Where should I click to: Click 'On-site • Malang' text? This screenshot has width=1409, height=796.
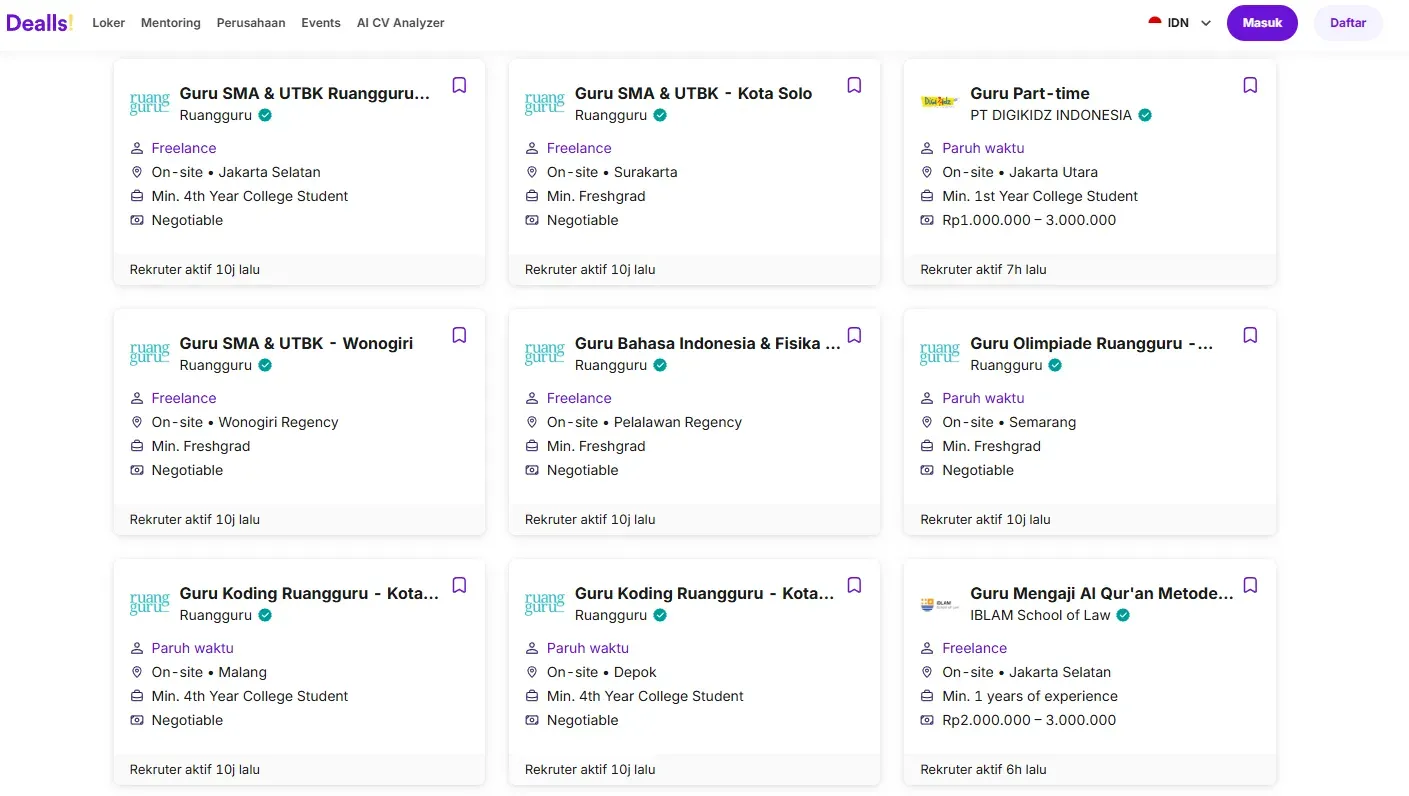pyautogui.click(x=209, y=672)
